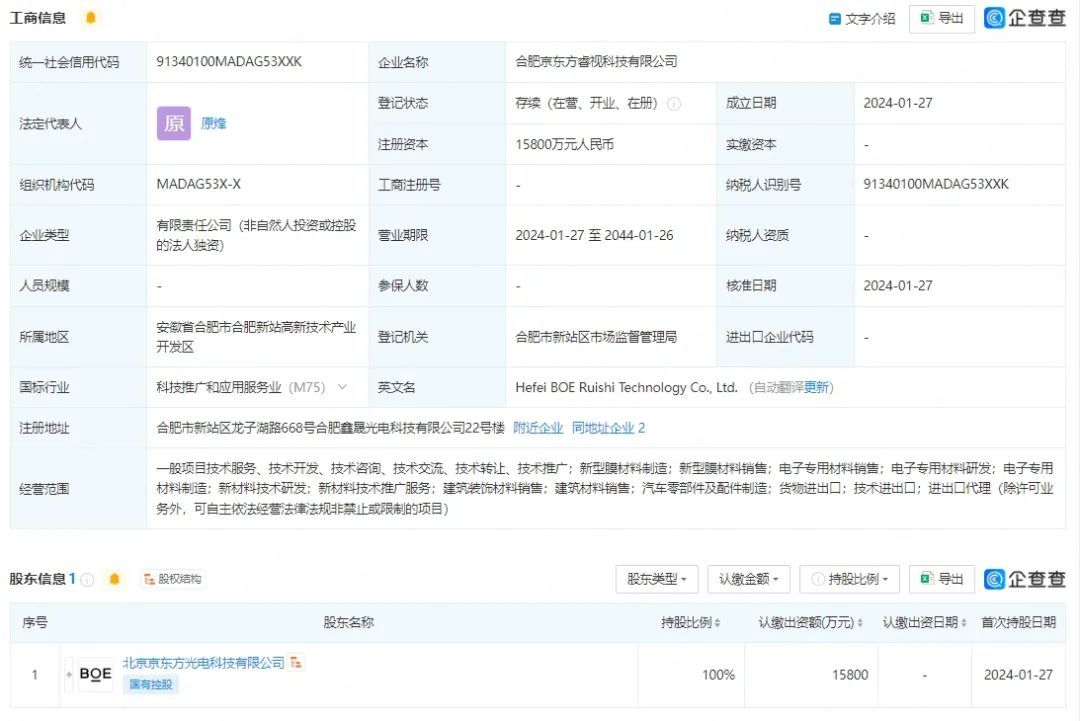The image size is (1080, 721).
Task: Open the 文字介绍 text introduction
Action: tap(862, 19)
